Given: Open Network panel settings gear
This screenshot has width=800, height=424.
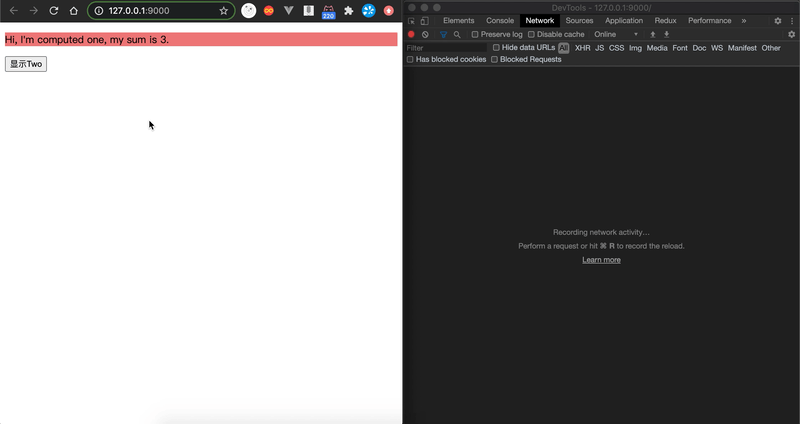Looking at the screenshot, I should pyautogui.click(x=791, y=34).
